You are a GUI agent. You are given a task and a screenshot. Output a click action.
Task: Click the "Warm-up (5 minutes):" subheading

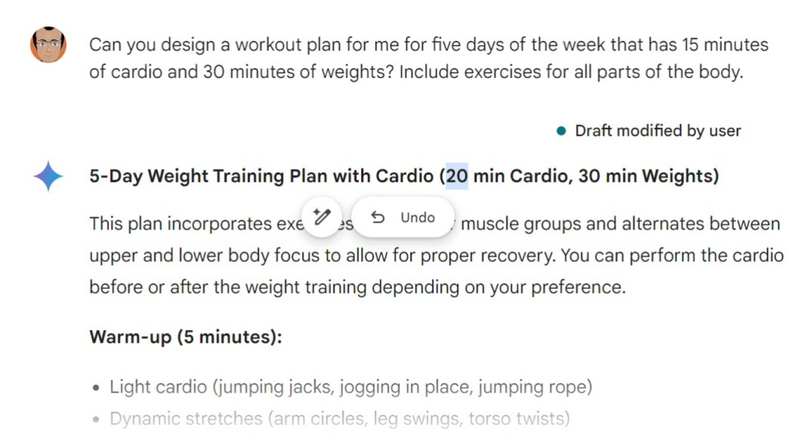tap(185, 337)
